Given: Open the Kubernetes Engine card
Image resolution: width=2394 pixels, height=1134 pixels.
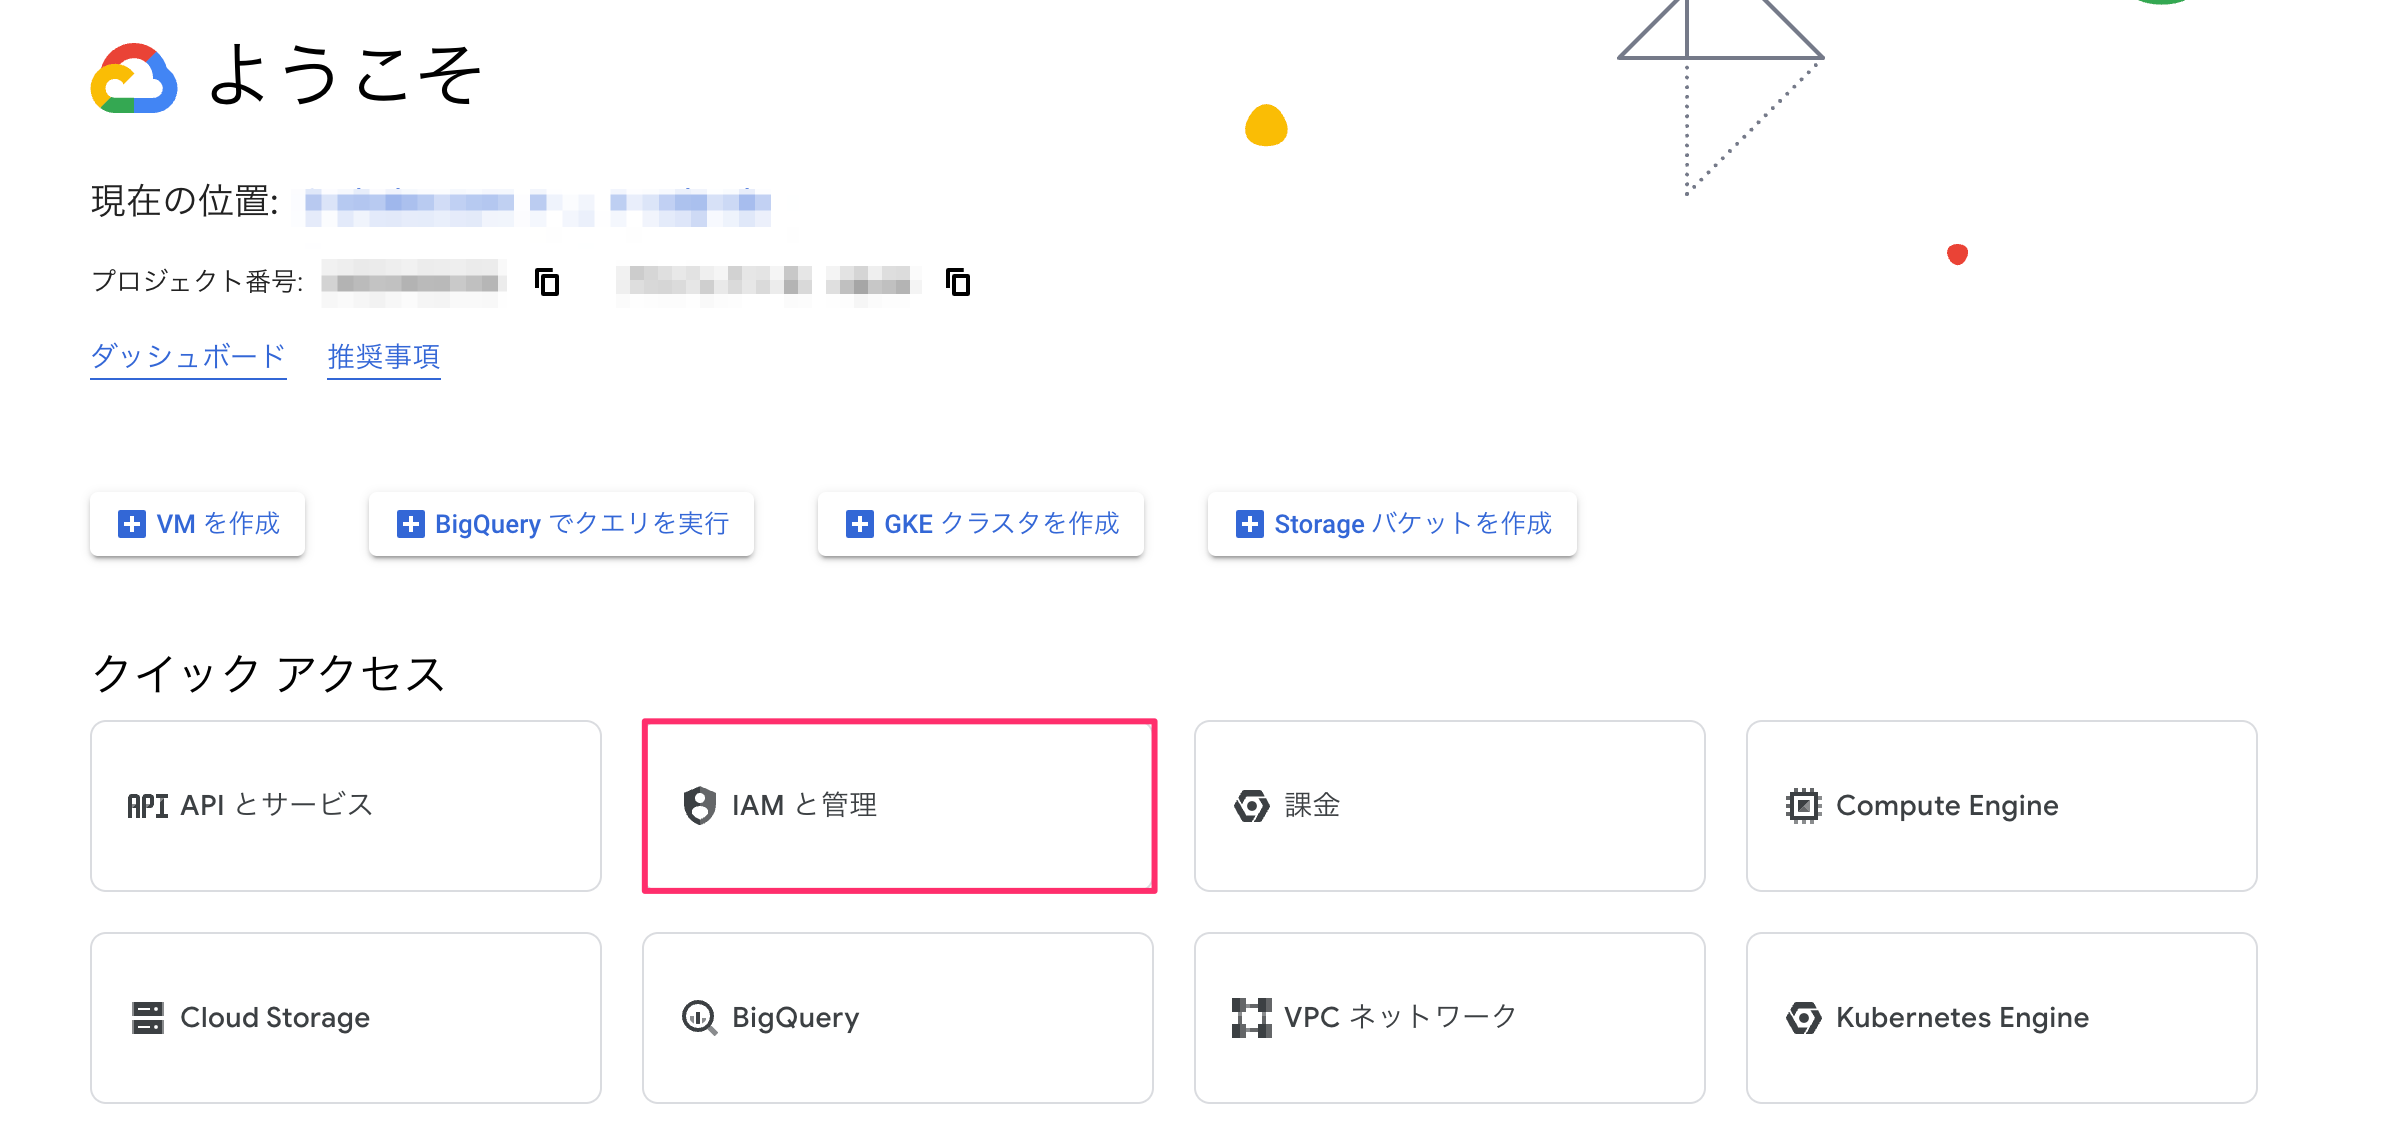Looking at the screenshot, I should (2002, 1018).
